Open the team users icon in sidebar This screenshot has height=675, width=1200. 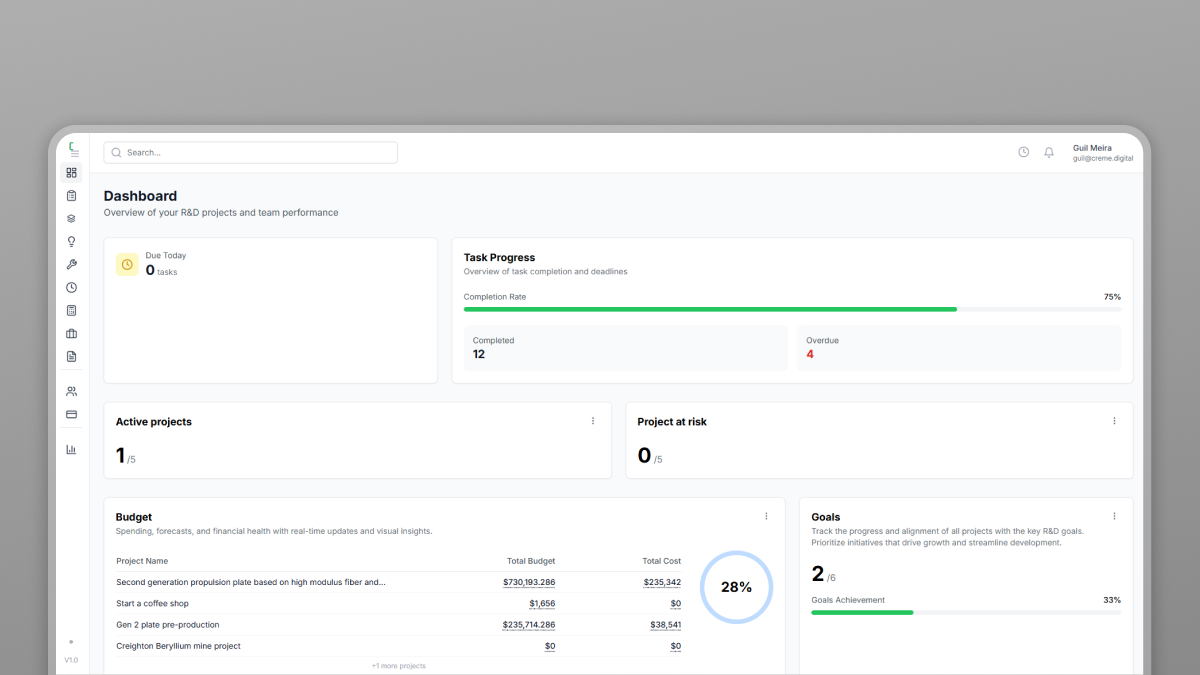tap(71, 391)
